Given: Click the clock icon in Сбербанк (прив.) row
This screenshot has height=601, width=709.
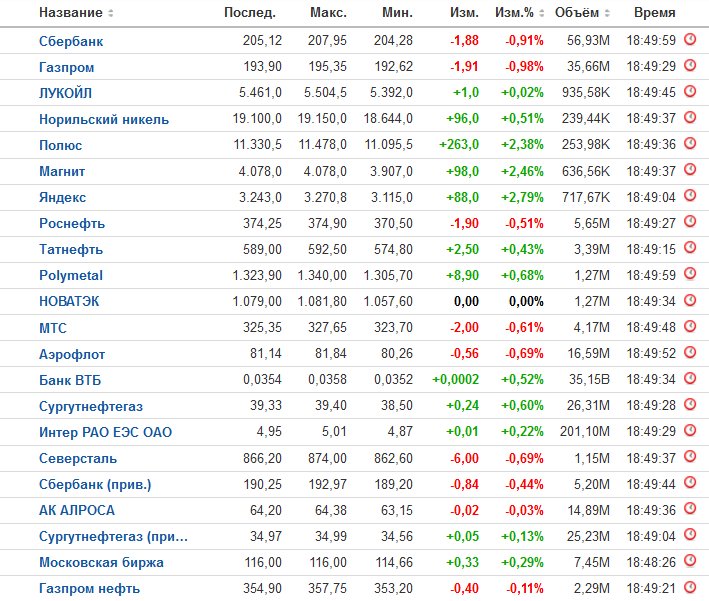Looking at the screenshot, I should pos(690,483).
